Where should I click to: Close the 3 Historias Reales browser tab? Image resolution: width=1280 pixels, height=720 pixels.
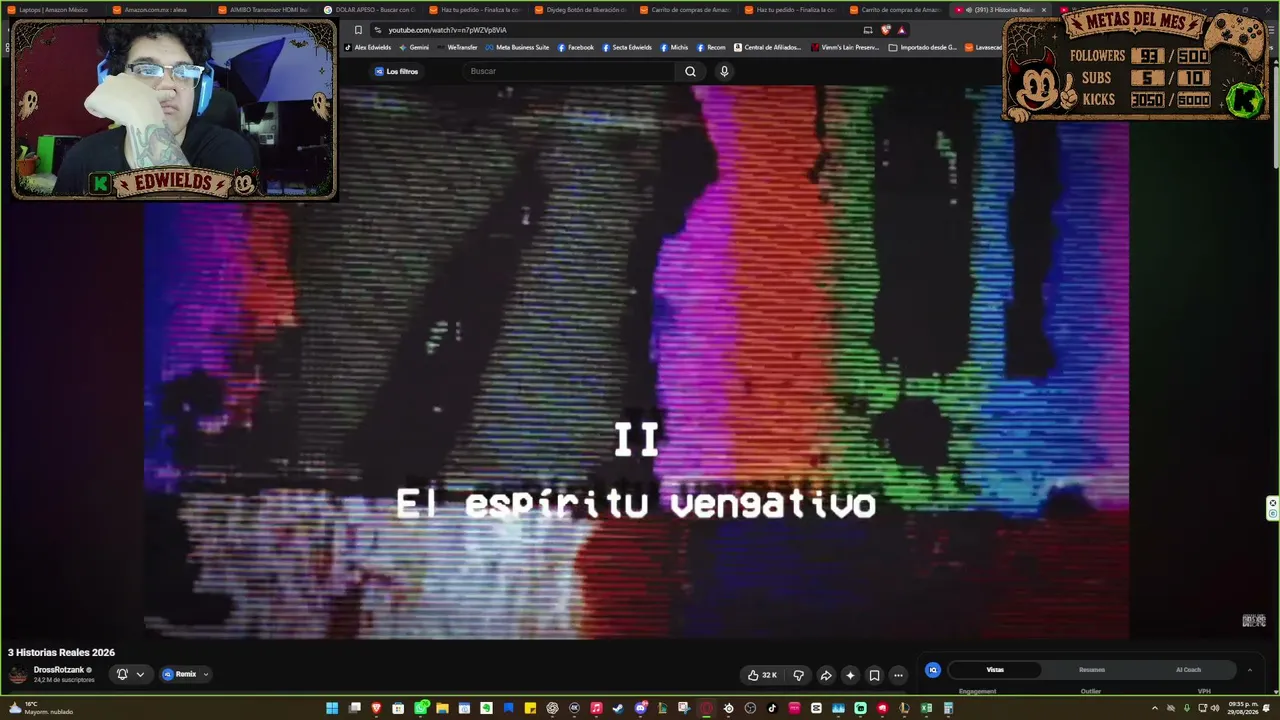1043,10
